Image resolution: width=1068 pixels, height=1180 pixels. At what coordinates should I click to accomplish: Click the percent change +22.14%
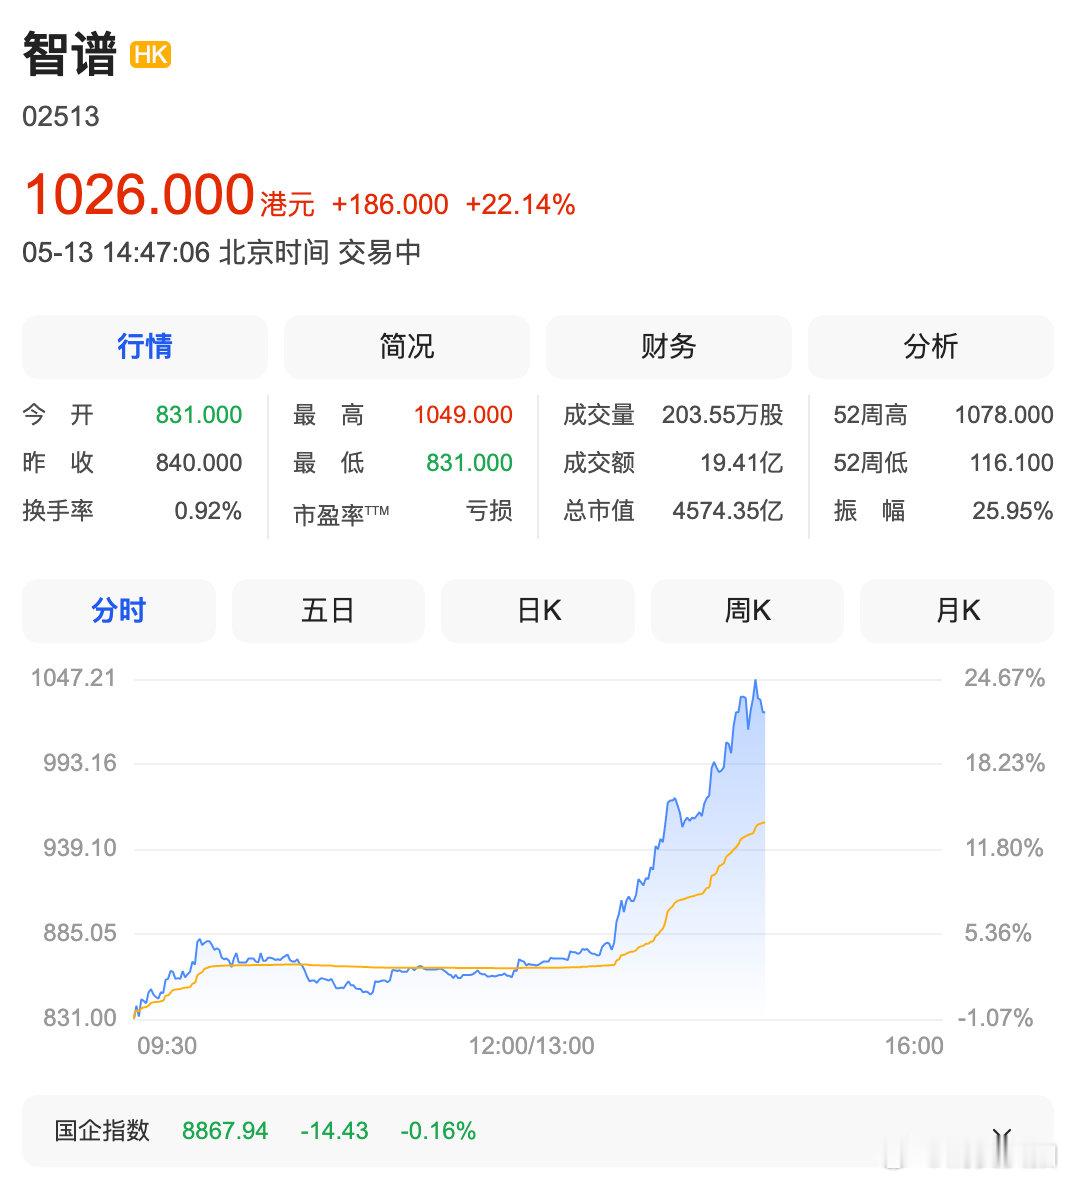click(521, 204)
